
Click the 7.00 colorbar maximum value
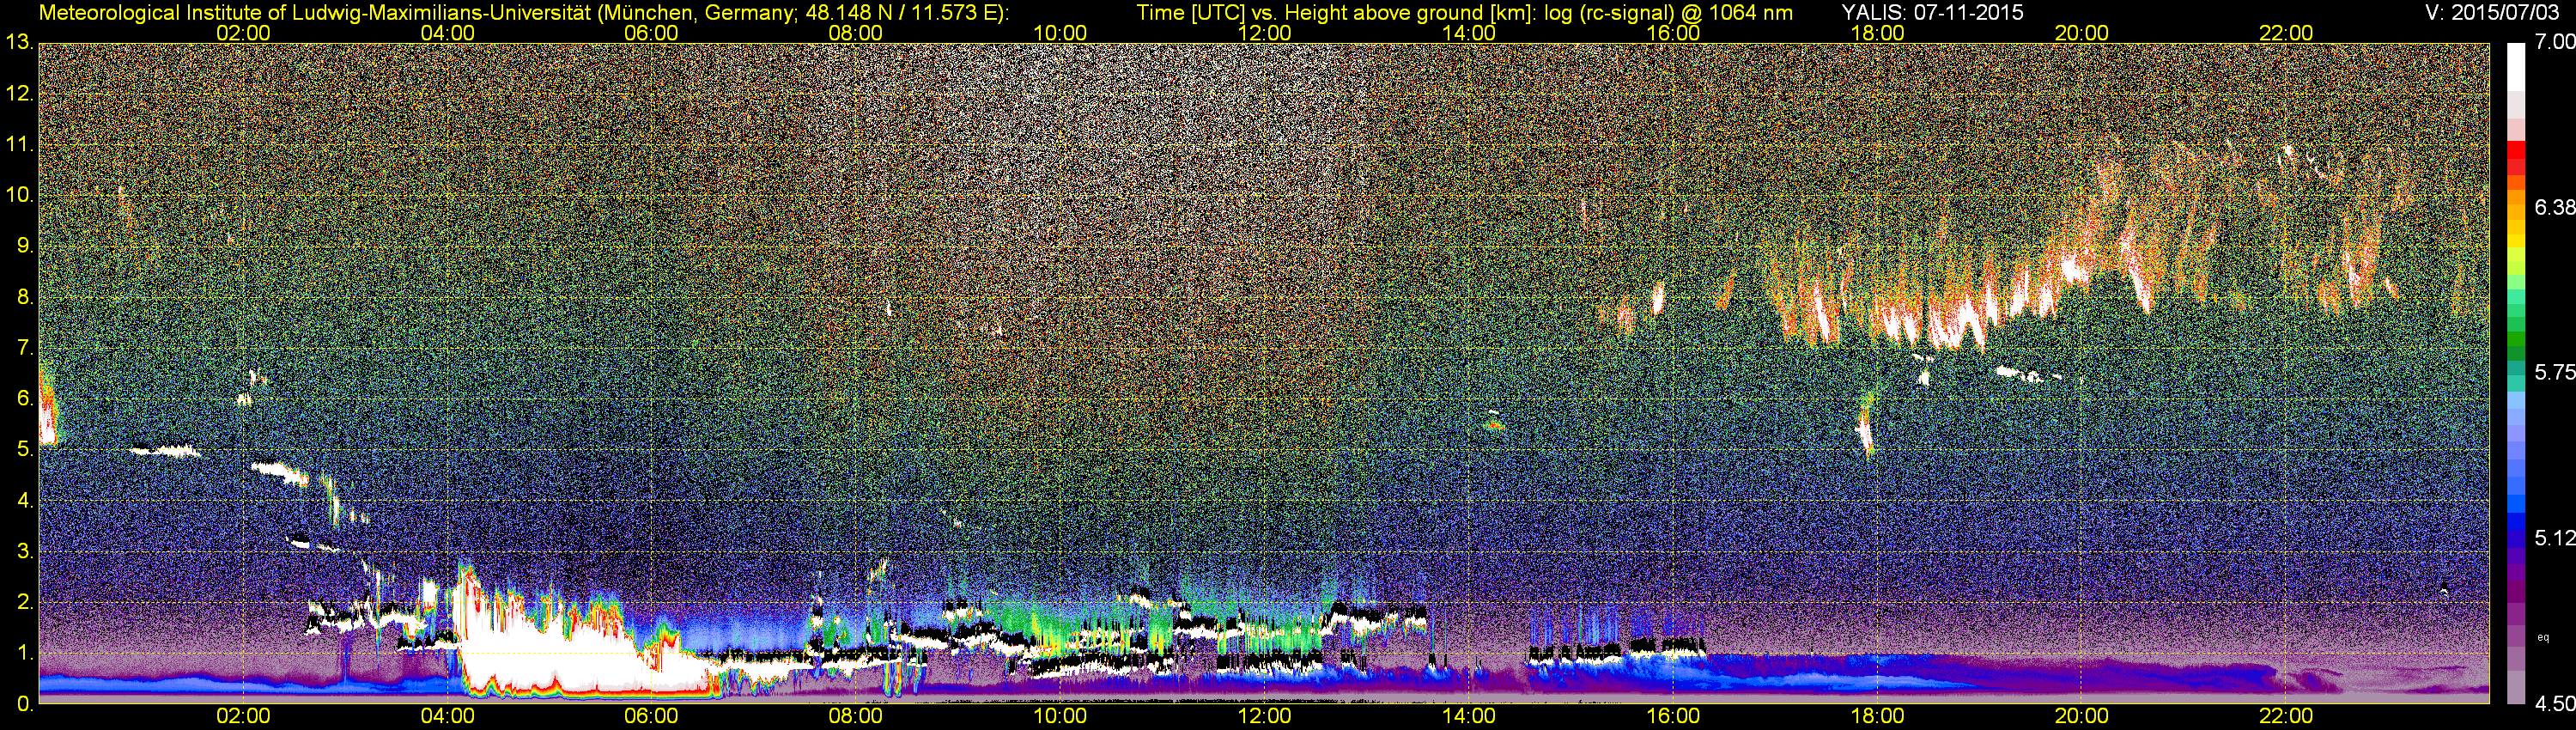(2555, 42)
